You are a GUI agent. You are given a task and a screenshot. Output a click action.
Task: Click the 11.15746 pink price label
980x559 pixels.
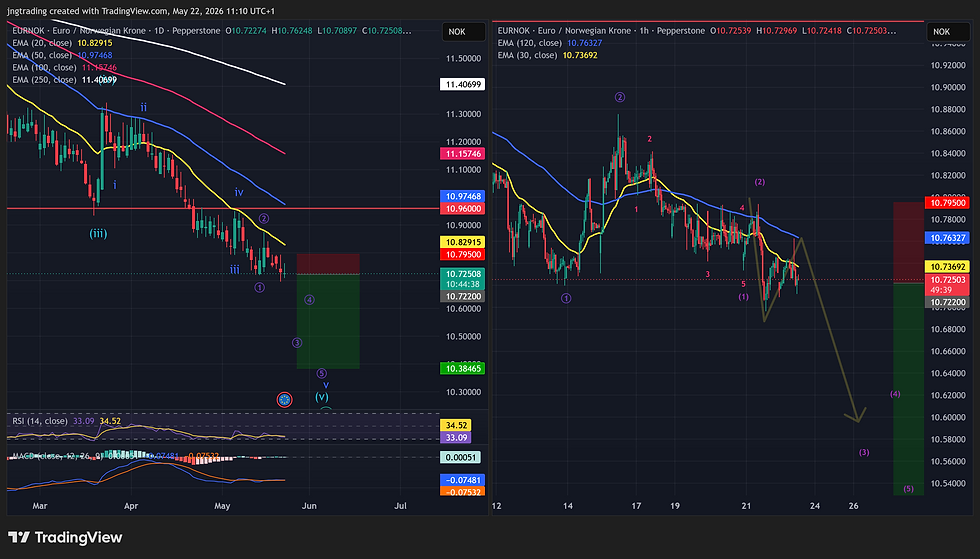click(x=463, y=154)
